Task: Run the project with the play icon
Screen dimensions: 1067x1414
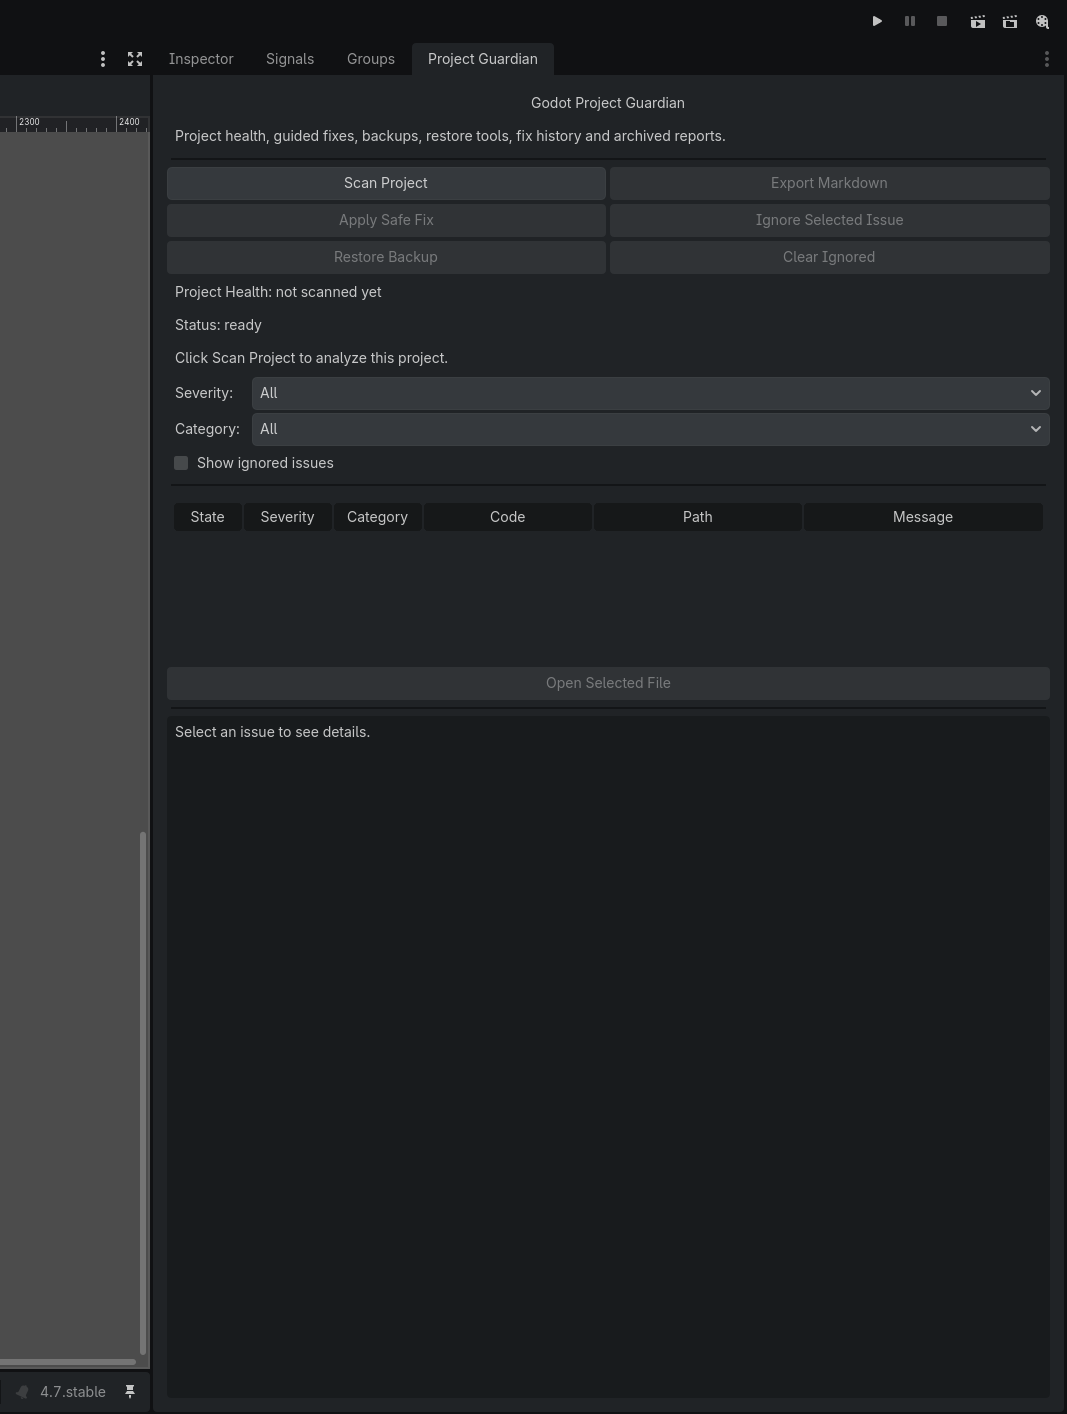Action: [877, 21]
